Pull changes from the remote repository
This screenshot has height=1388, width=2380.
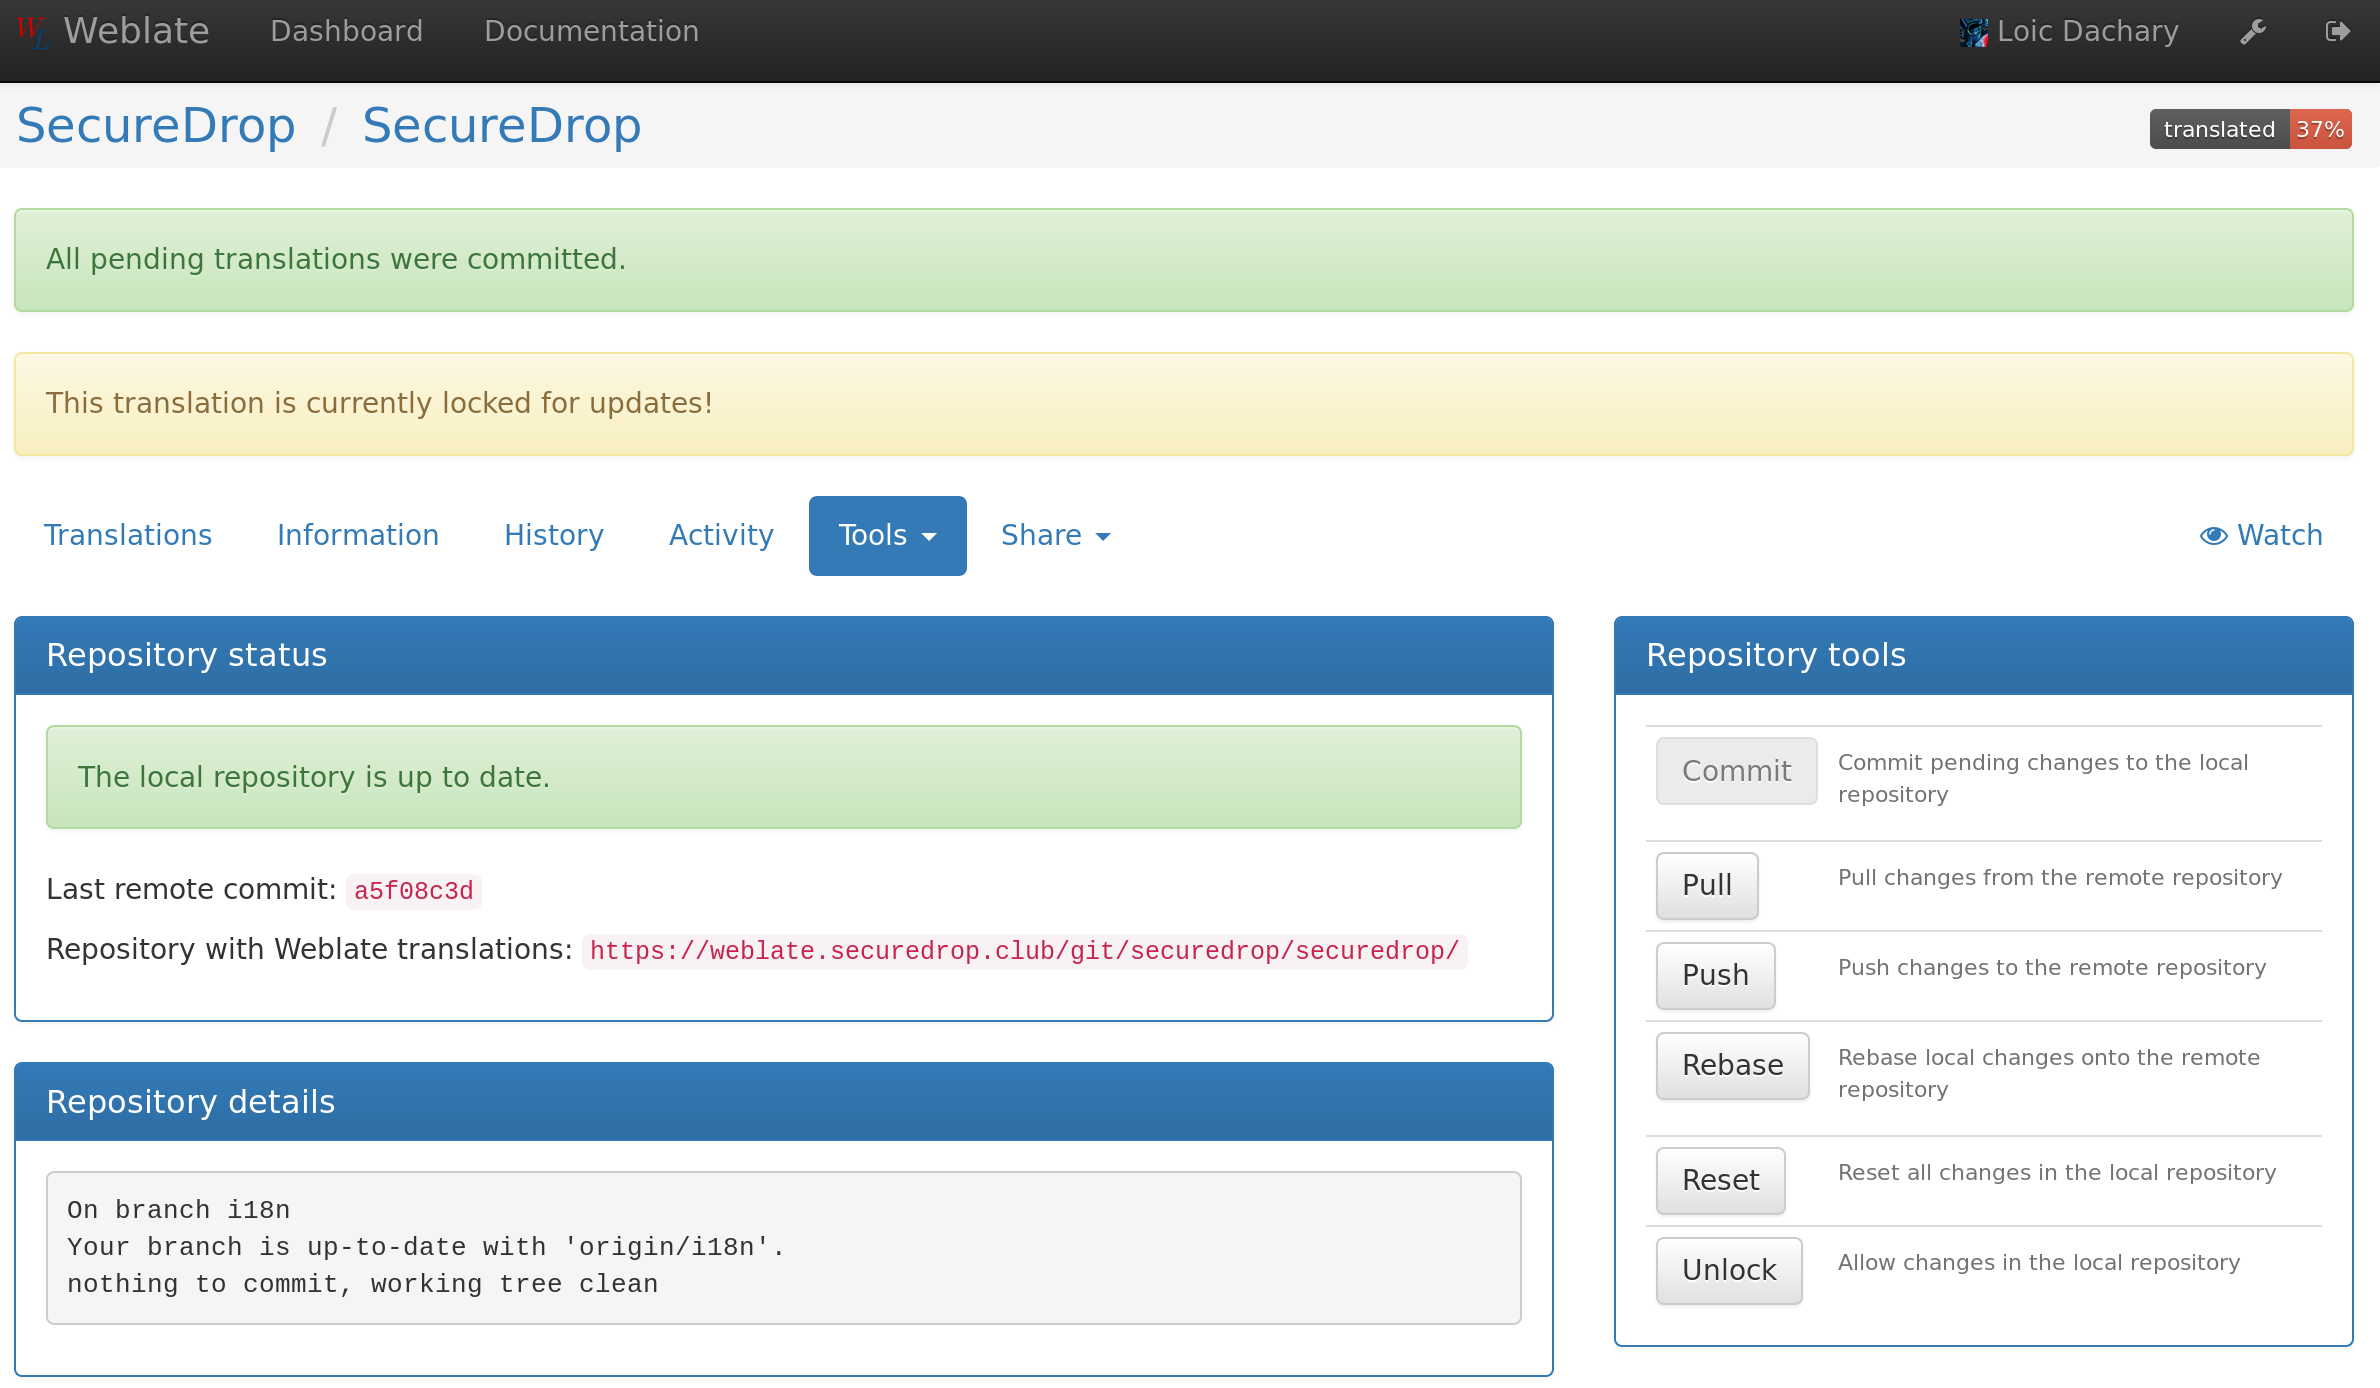click(1707, 886)
